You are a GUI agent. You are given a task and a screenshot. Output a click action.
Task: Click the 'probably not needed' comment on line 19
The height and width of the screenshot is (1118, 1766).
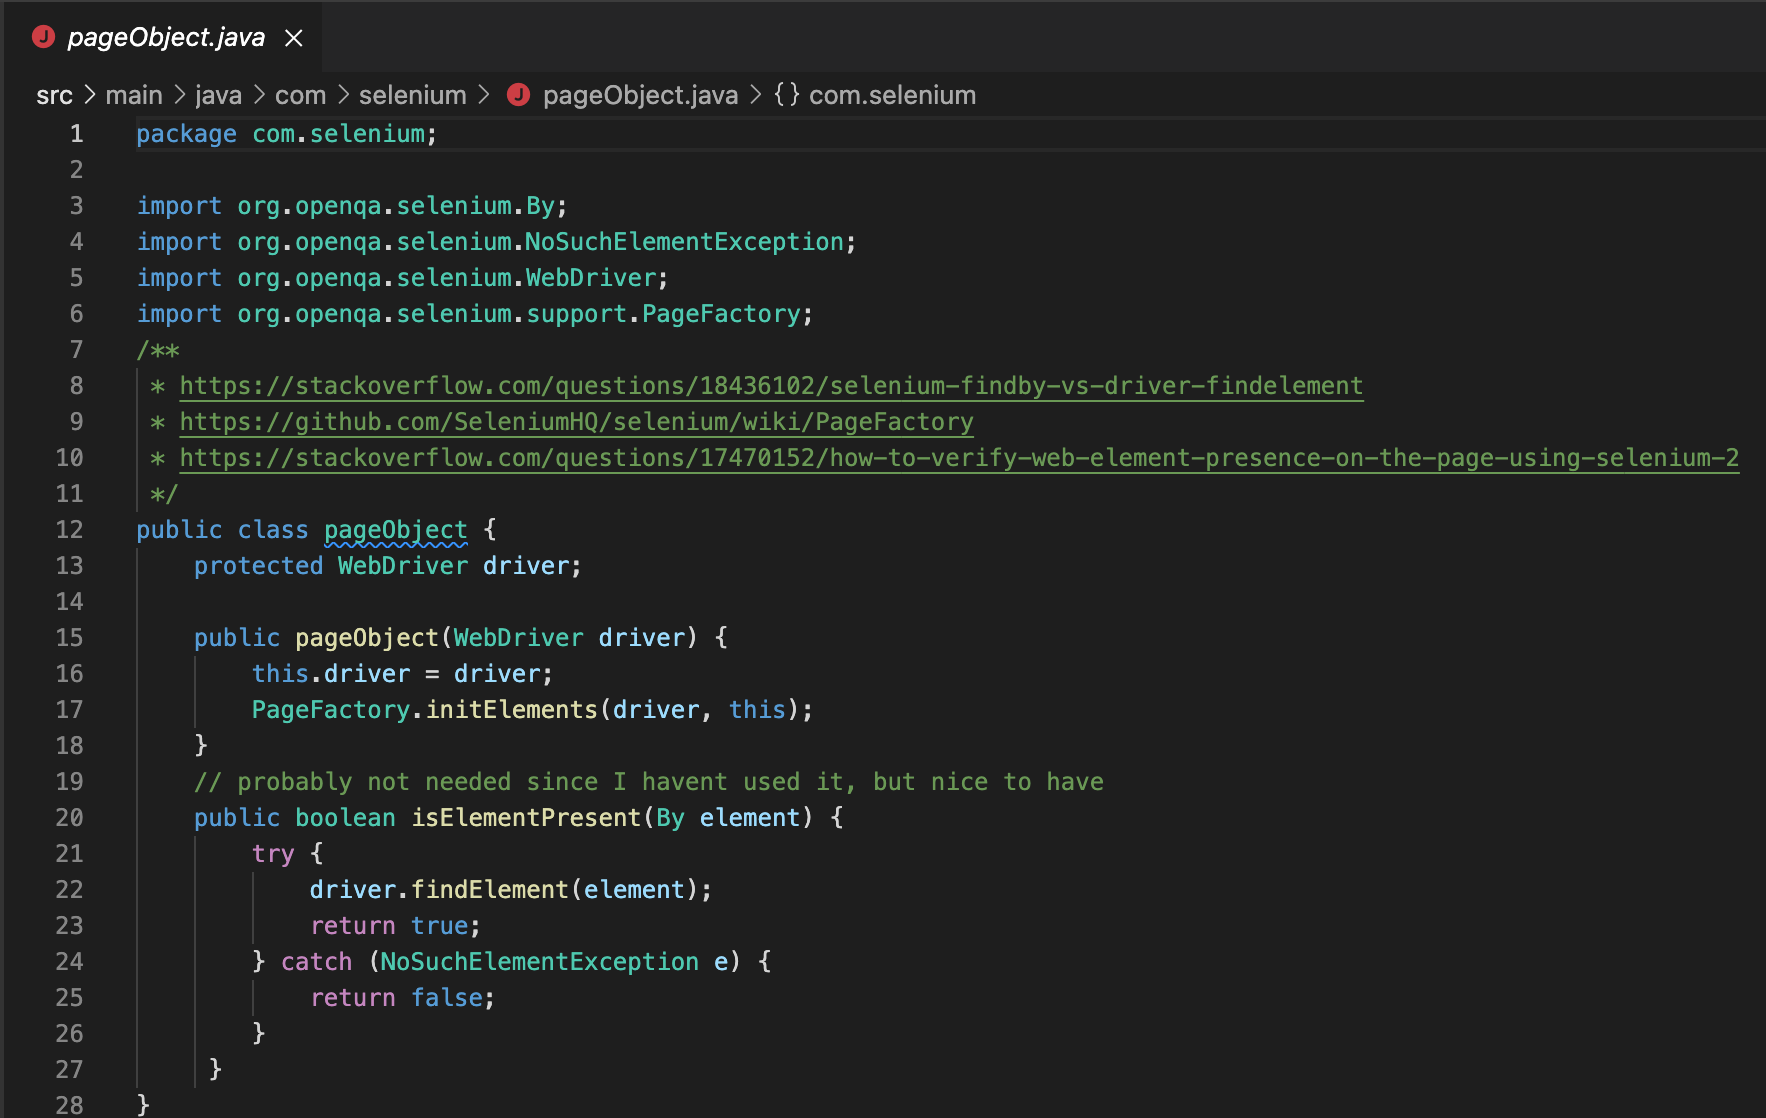point(649,782)
